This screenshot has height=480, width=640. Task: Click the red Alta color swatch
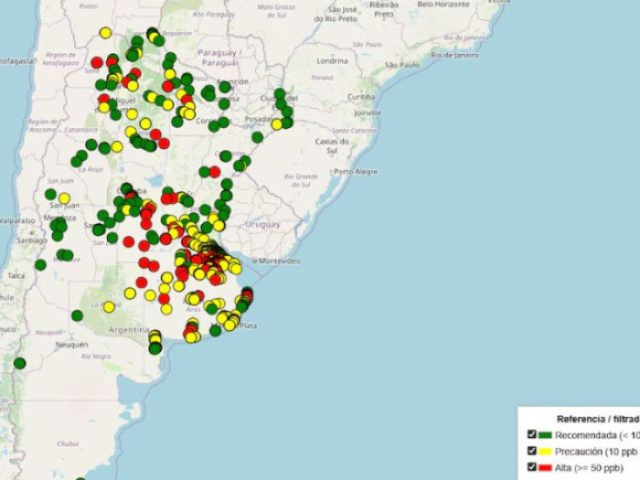click(x=545, y=468)
